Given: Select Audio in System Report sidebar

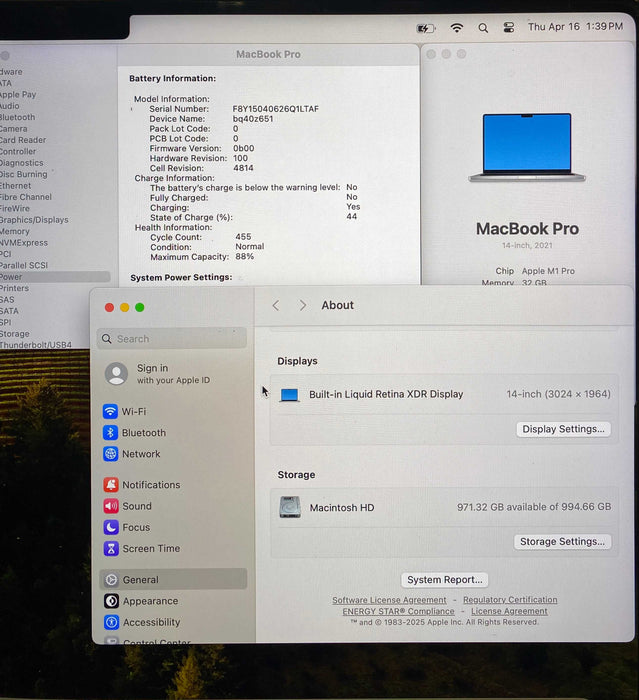Looking at the screenshot, I should click(10, 106).
